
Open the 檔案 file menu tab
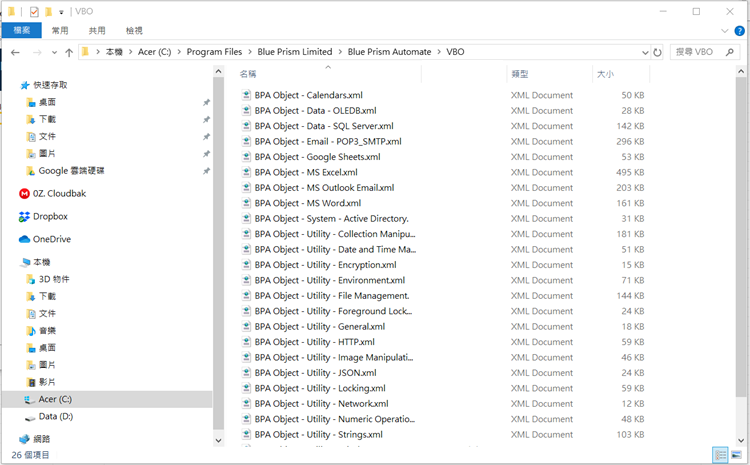point(22,30)
